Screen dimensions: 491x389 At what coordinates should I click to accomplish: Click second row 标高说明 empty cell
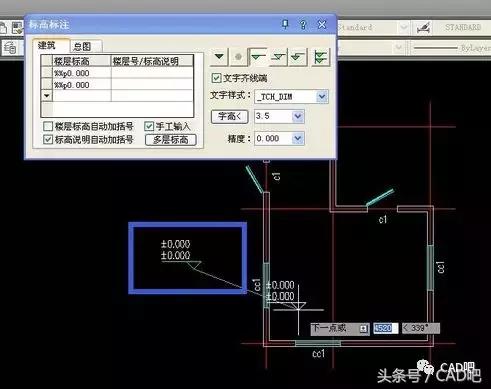click(x=152, y=85)
